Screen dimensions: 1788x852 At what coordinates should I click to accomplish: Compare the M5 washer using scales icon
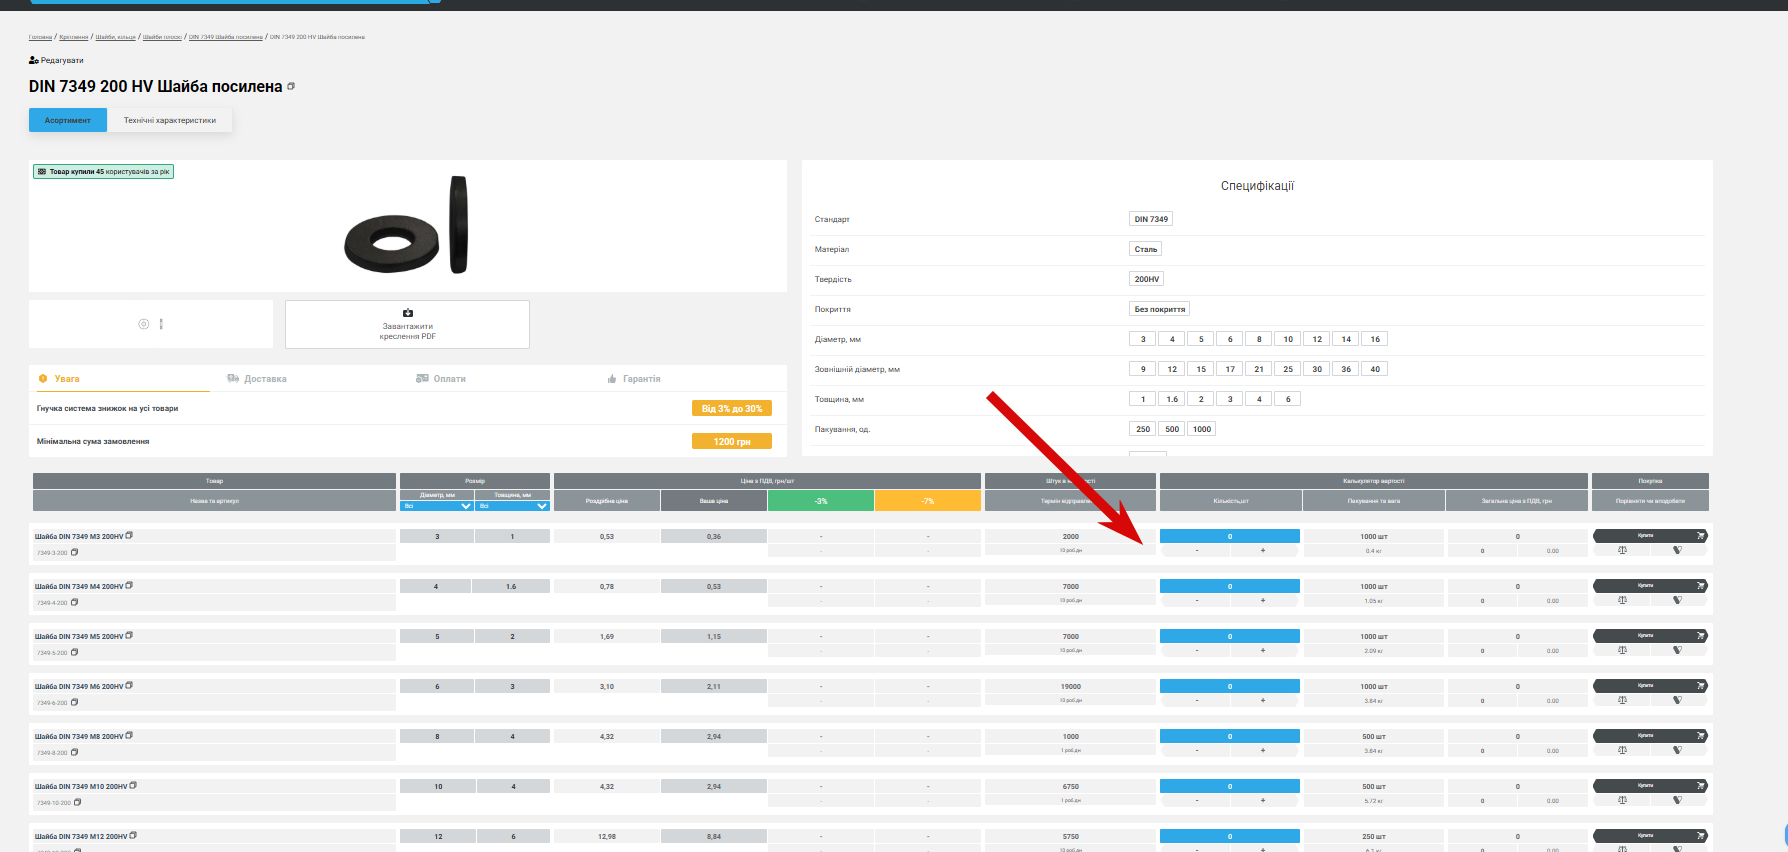click(1622, 650)
